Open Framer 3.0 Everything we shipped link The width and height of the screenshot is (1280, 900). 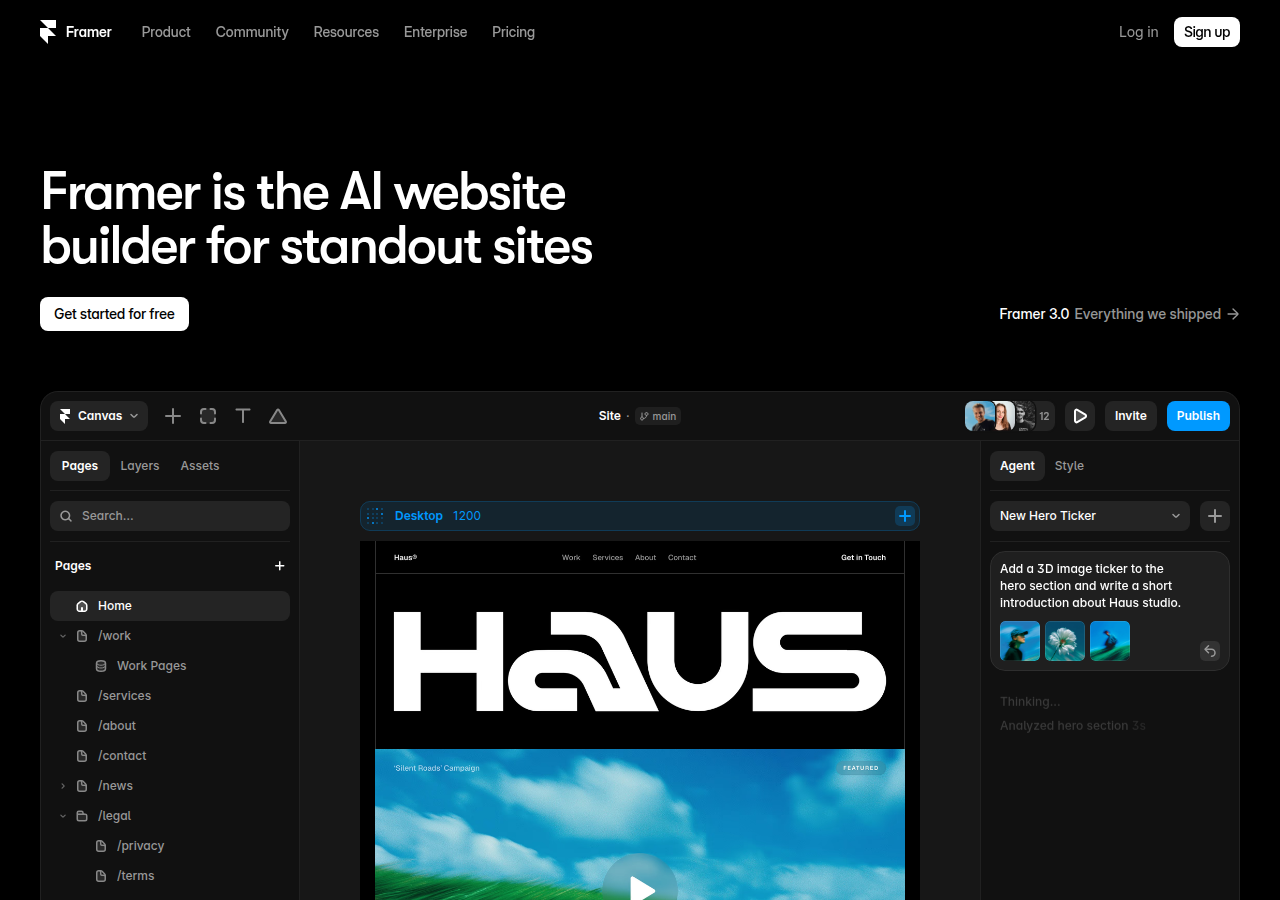pos(1119,314)
